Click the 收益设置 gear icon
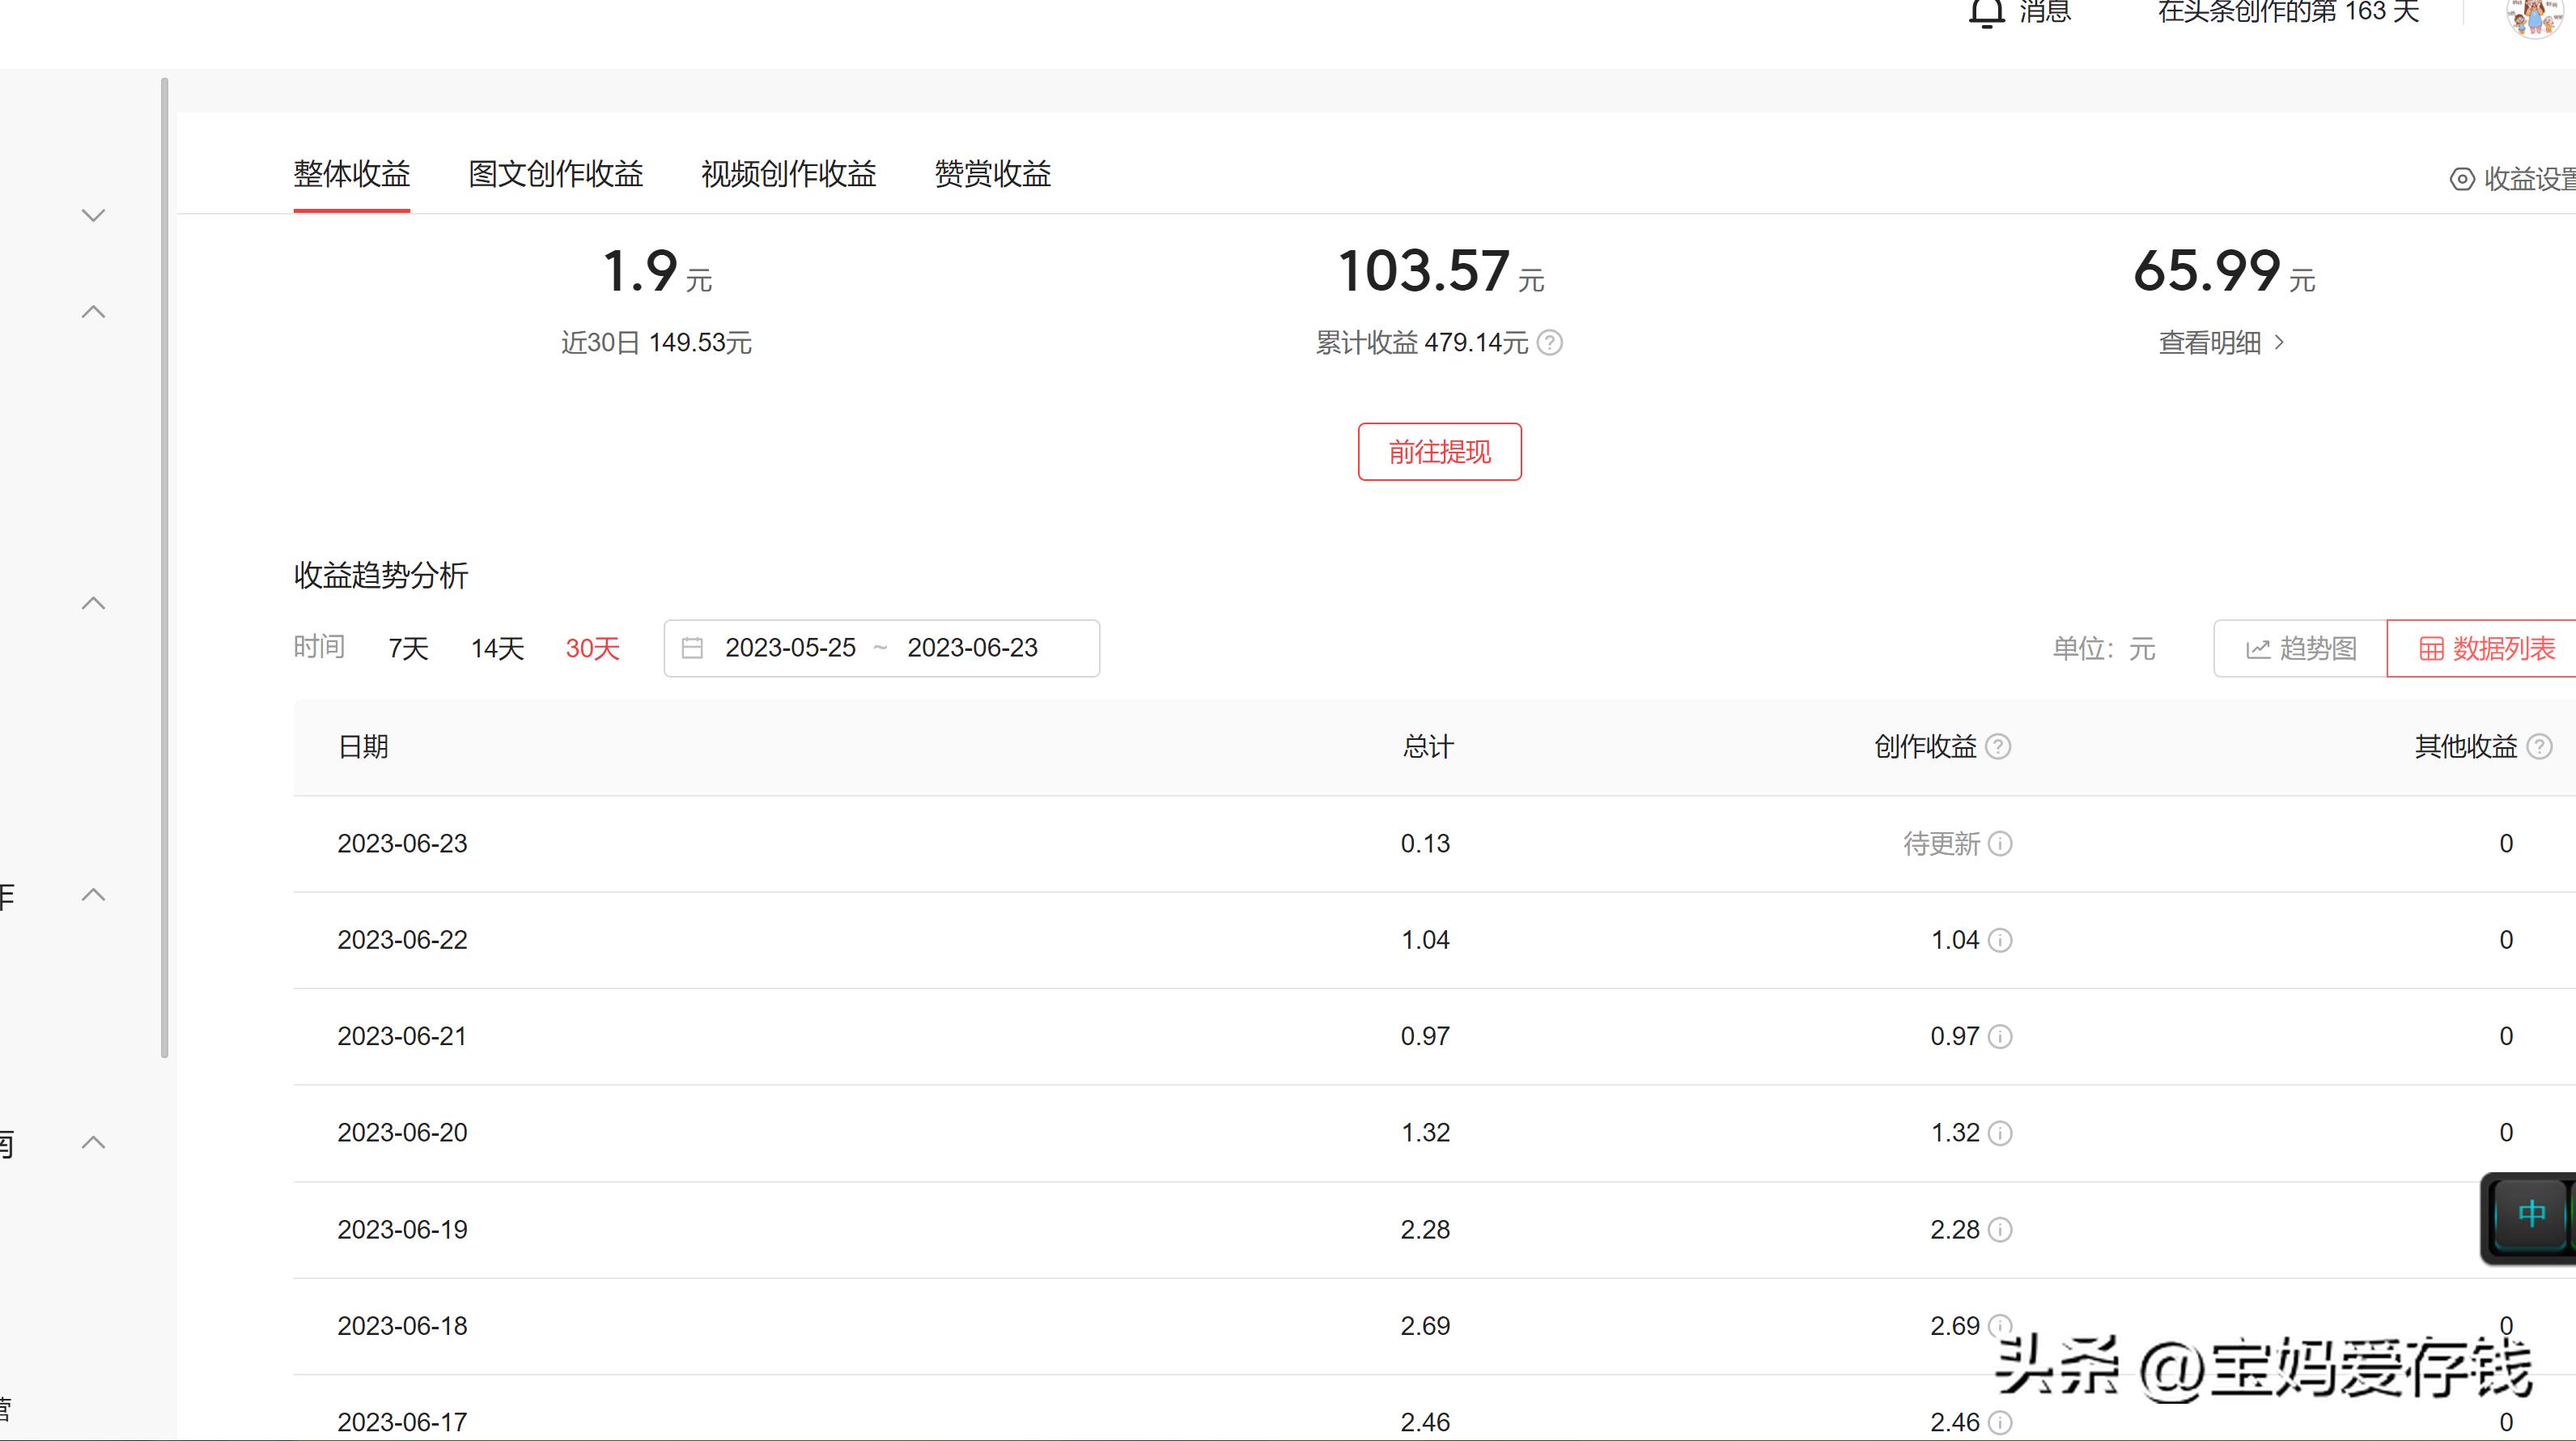 [2461, 179]
